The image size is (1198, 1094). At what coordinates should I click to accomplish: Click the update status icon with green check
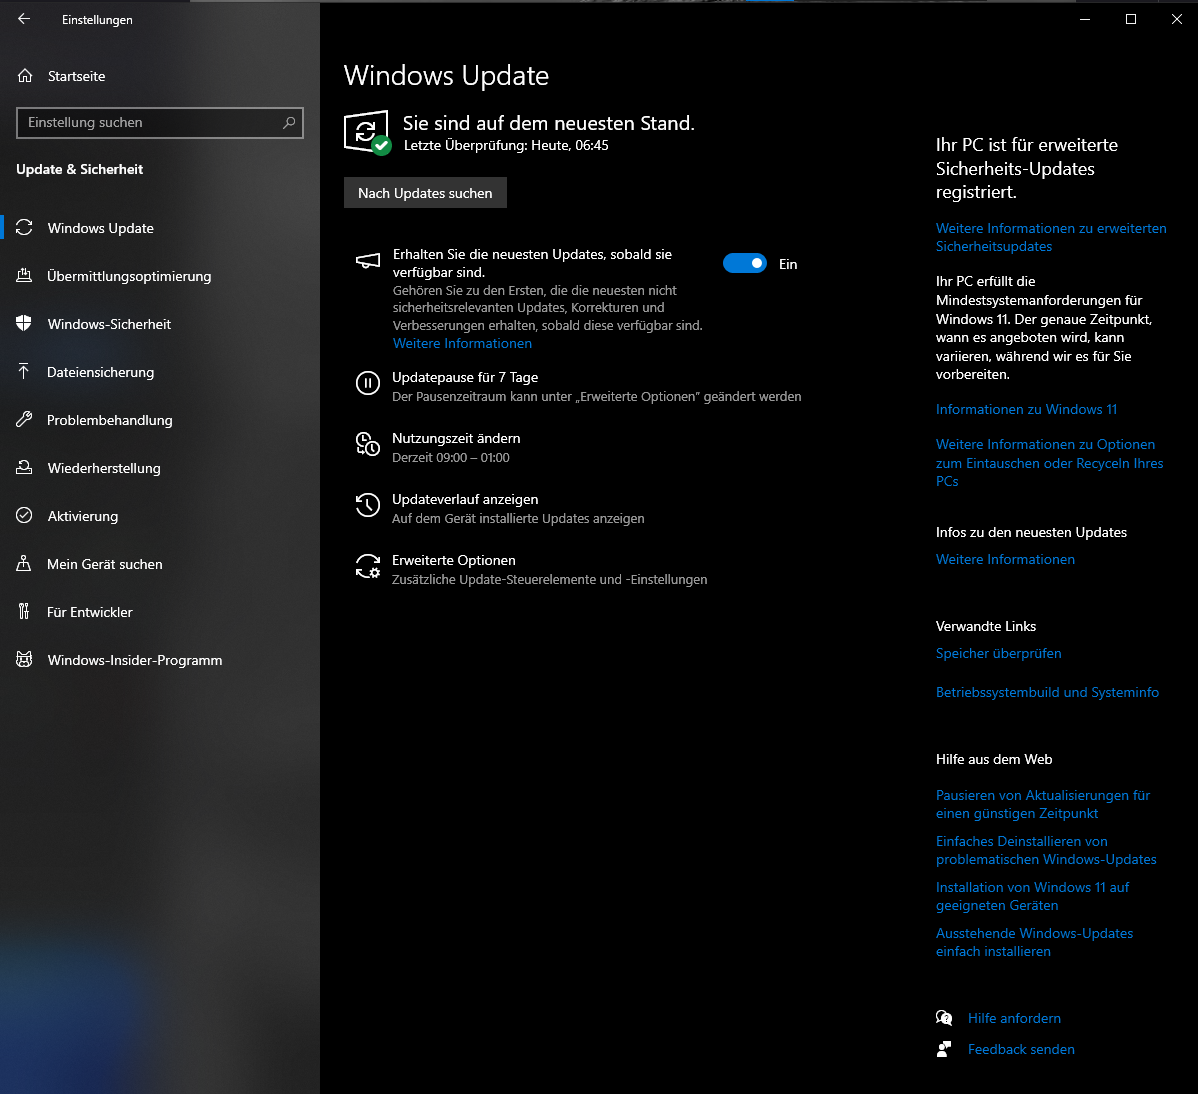point(367,132)
